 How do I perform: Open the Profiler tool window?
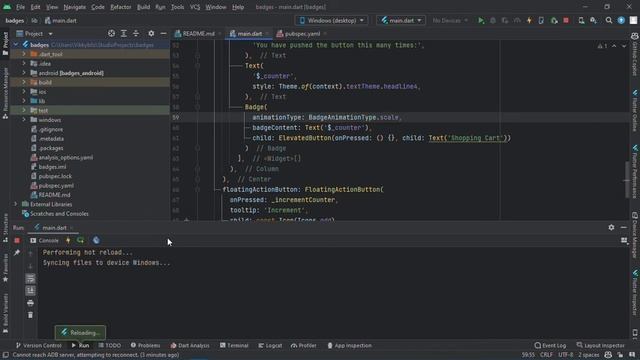[304, 345]
